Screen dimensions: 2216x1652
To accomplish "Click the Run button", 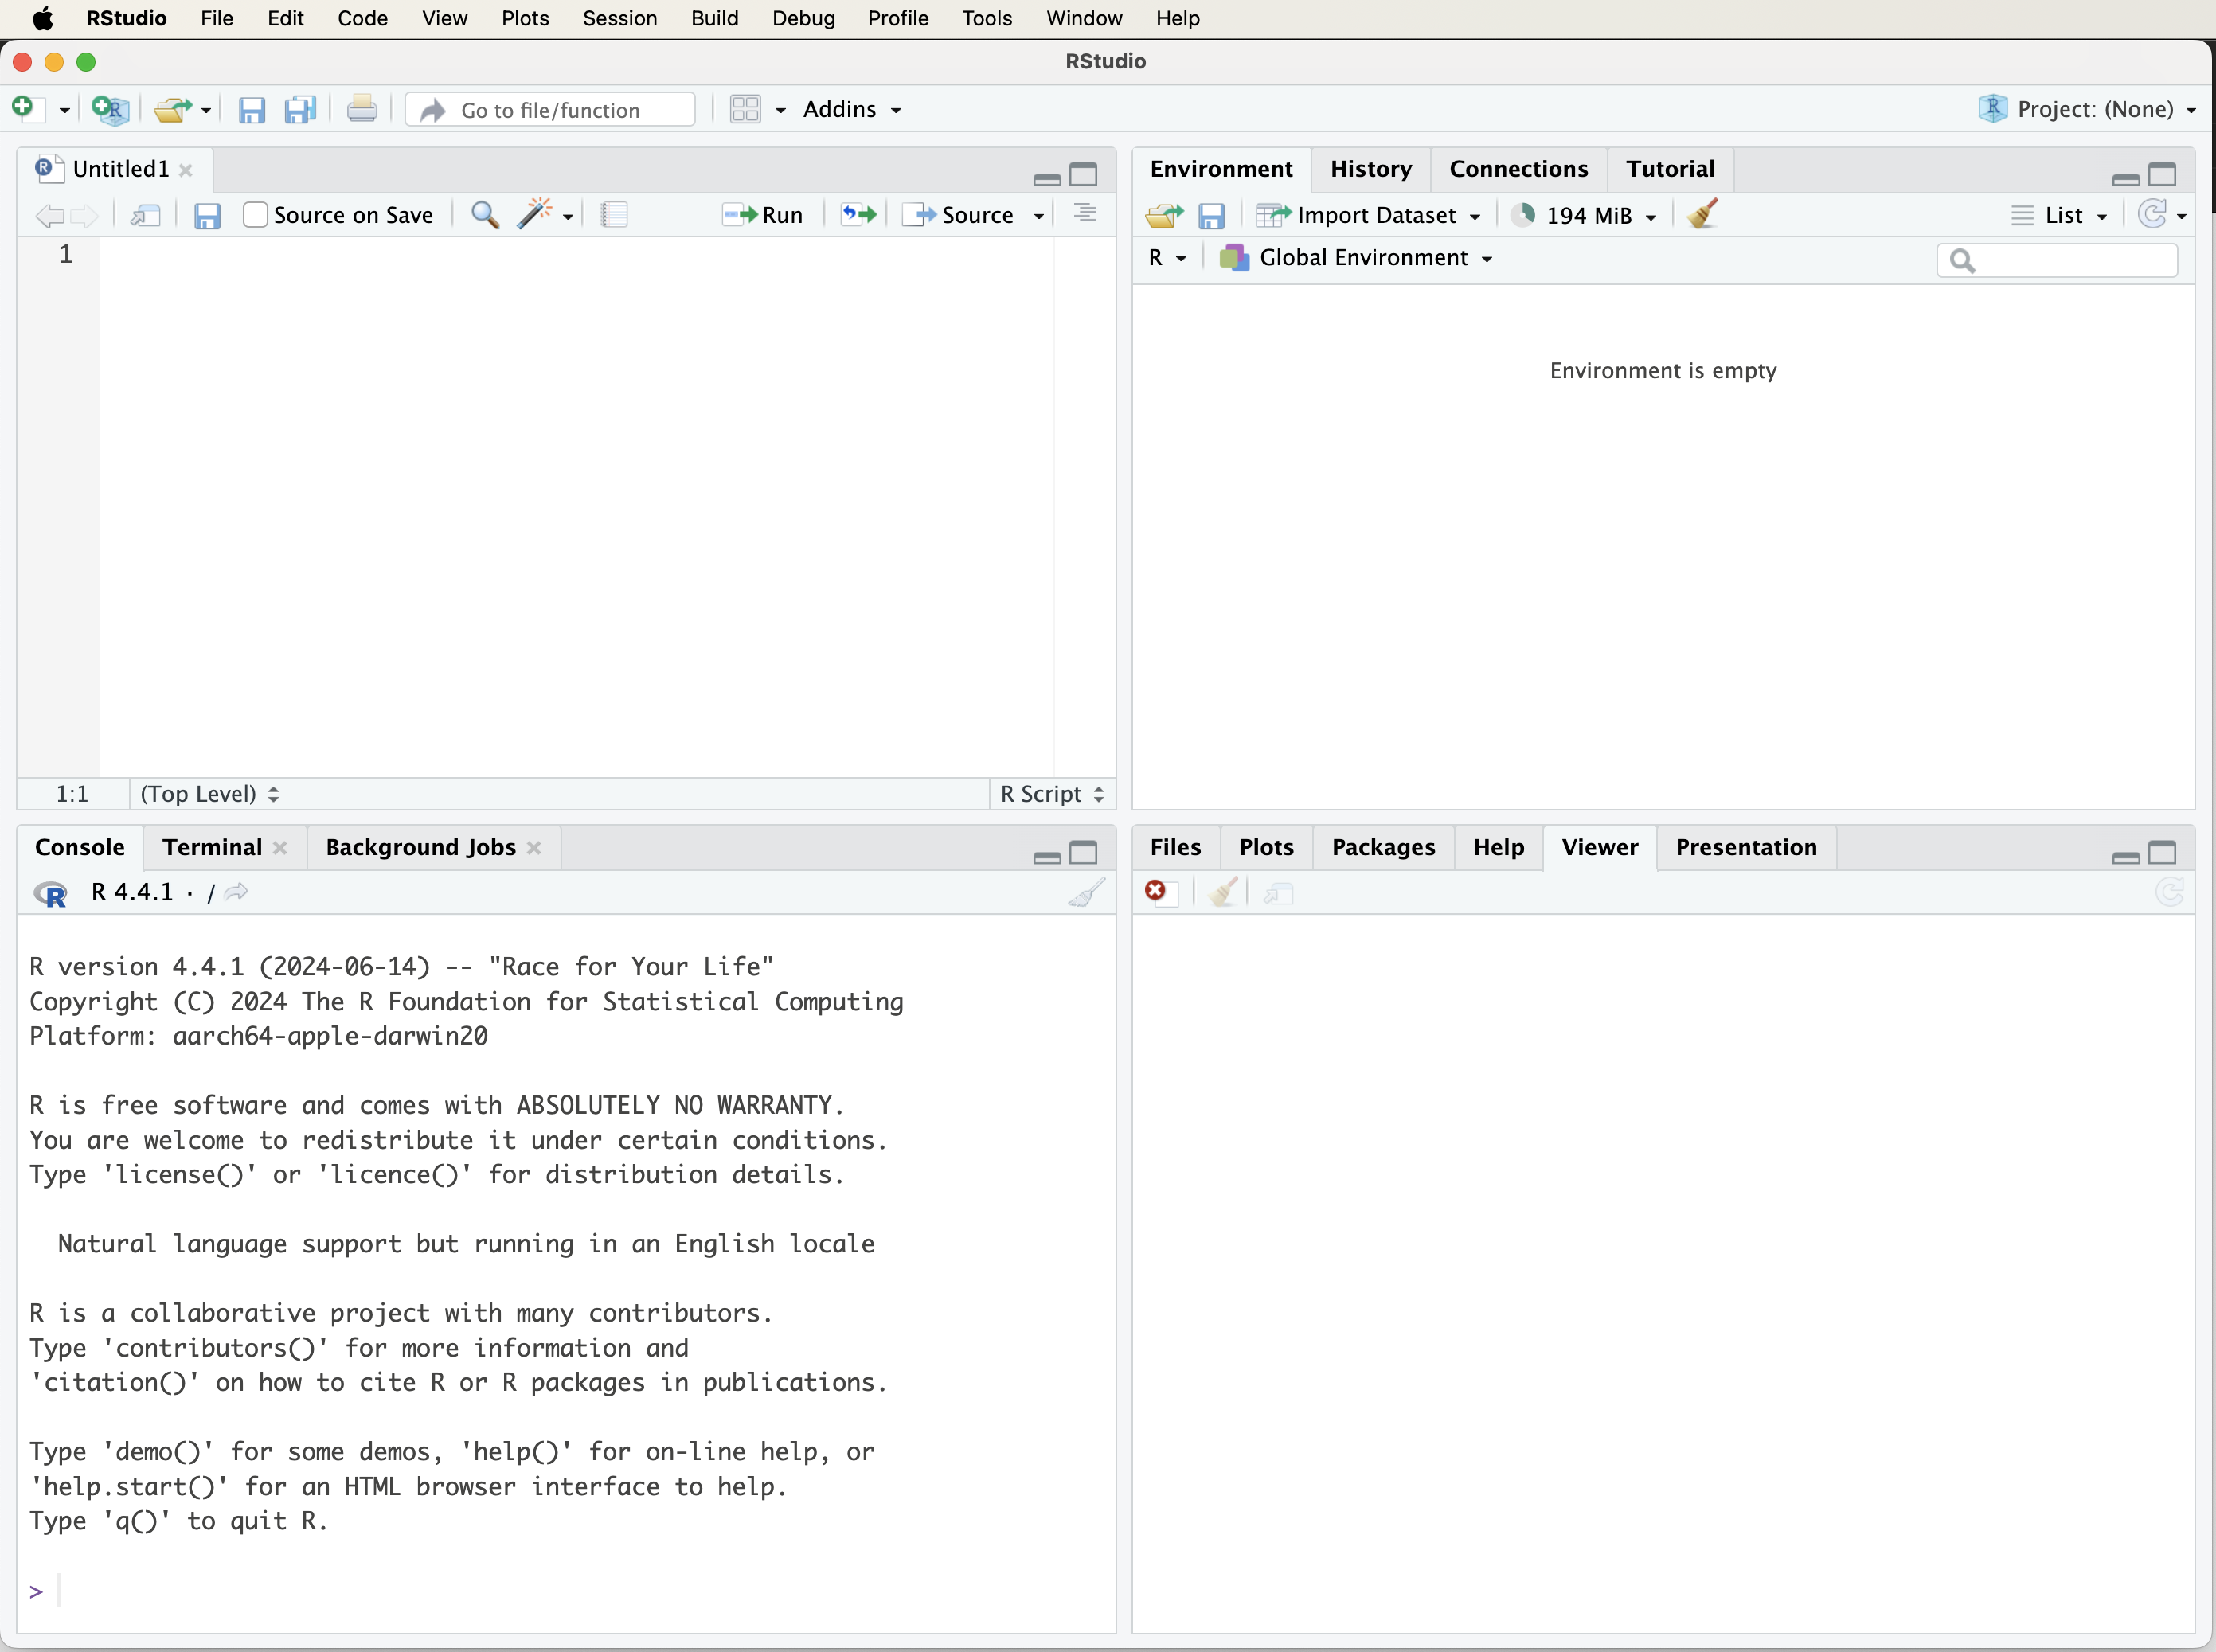I will [762, 215].
